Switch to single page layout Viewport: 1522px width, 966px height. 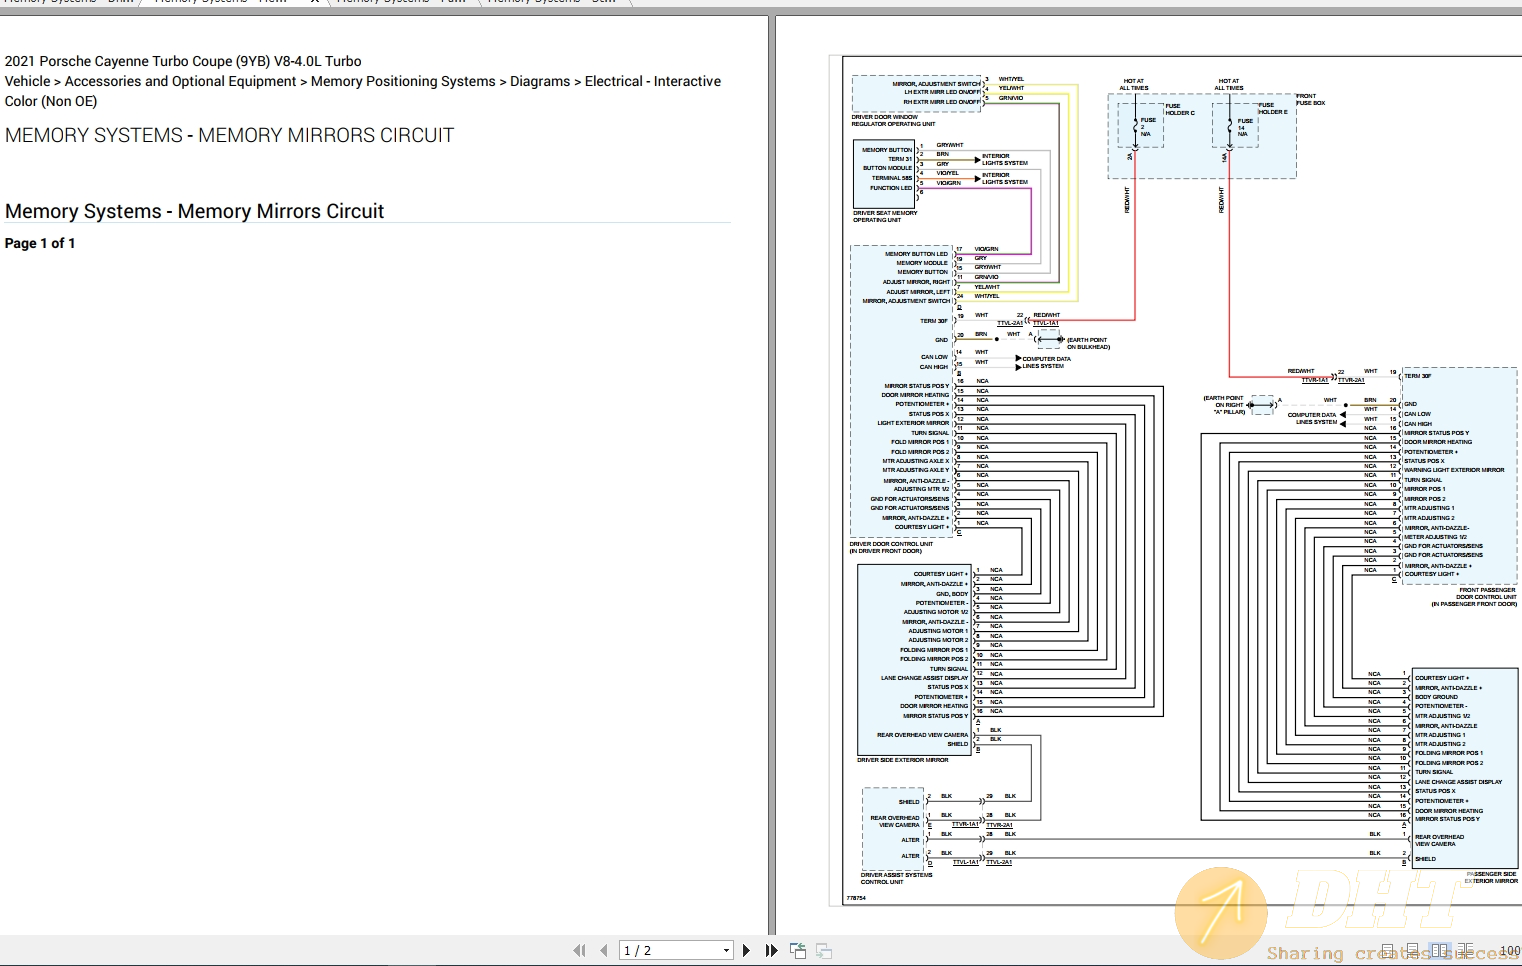coord(1387,951)
